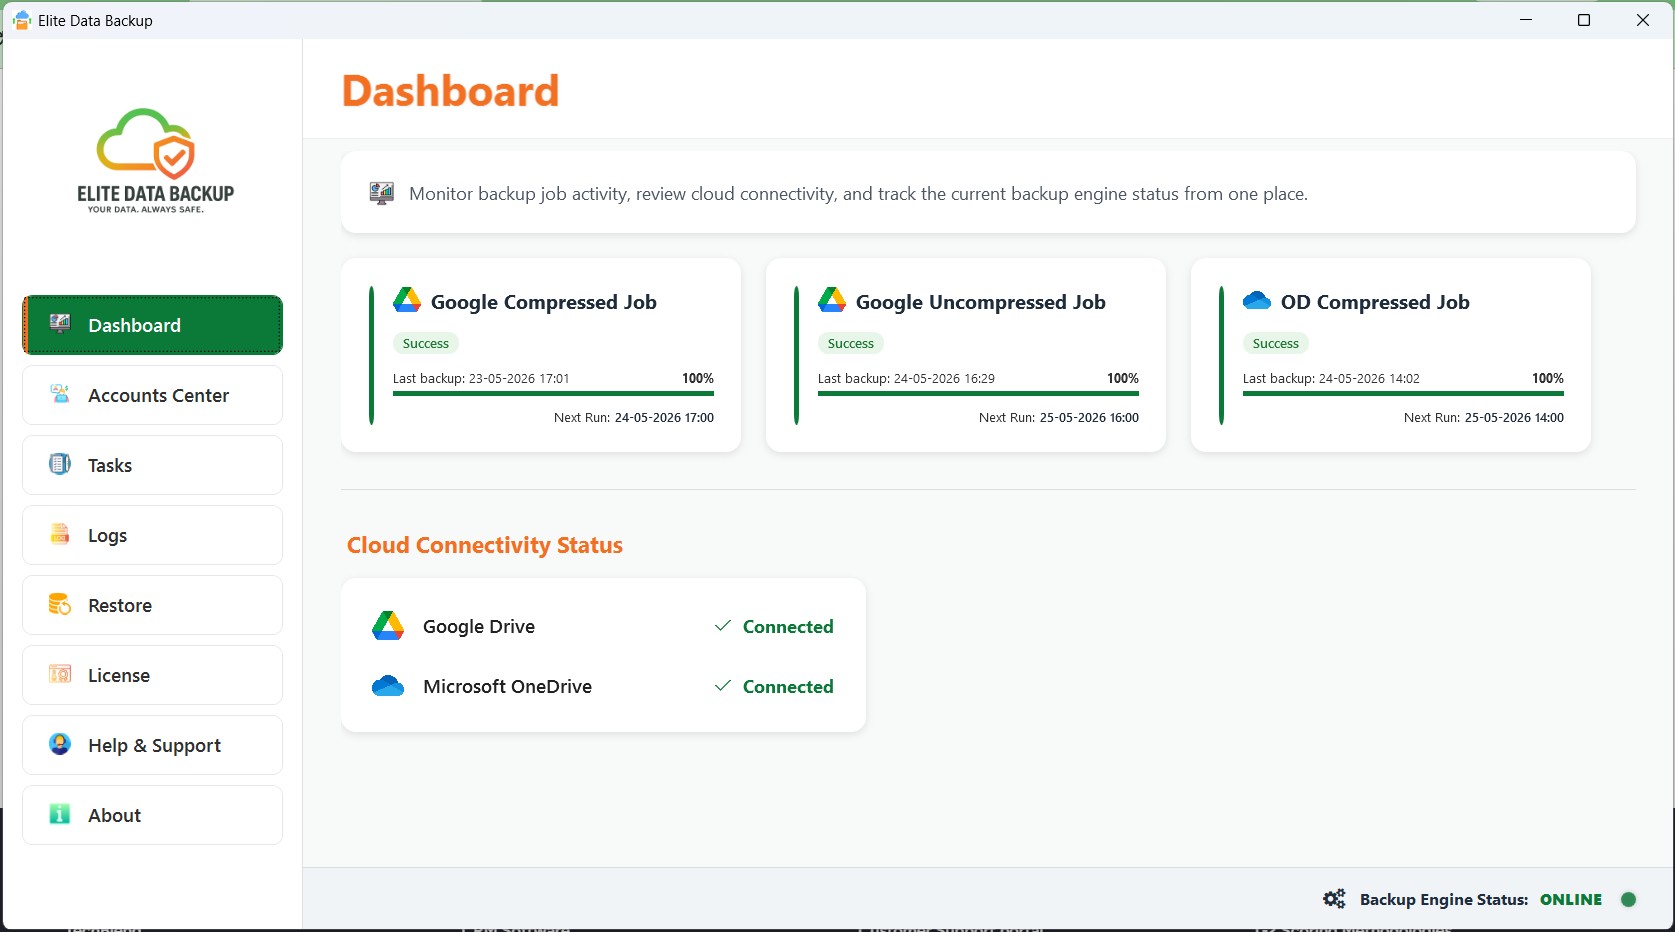
Task: Click the Connected status for Microsoft OneDrive
Action: [788, 686]
